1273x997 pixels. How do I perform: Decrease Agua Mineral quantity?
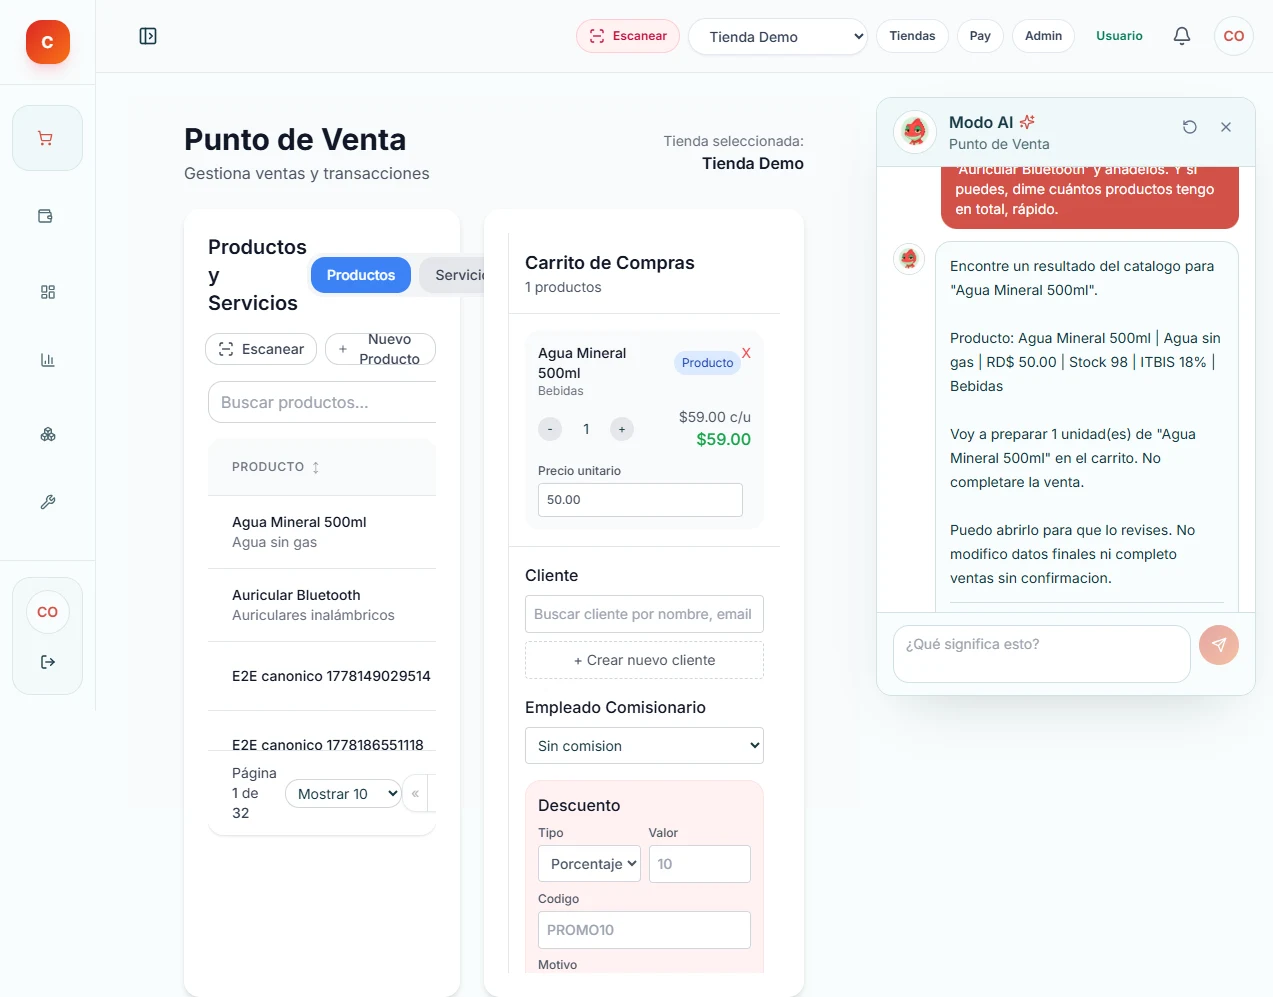click(x=550, y=429)
